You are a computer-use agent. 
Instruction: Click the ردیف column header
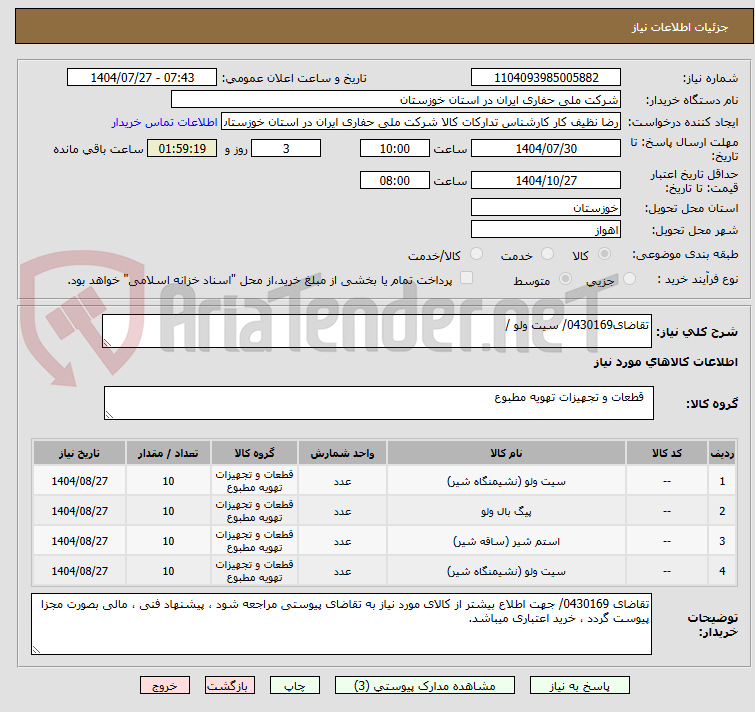[722, 453]
